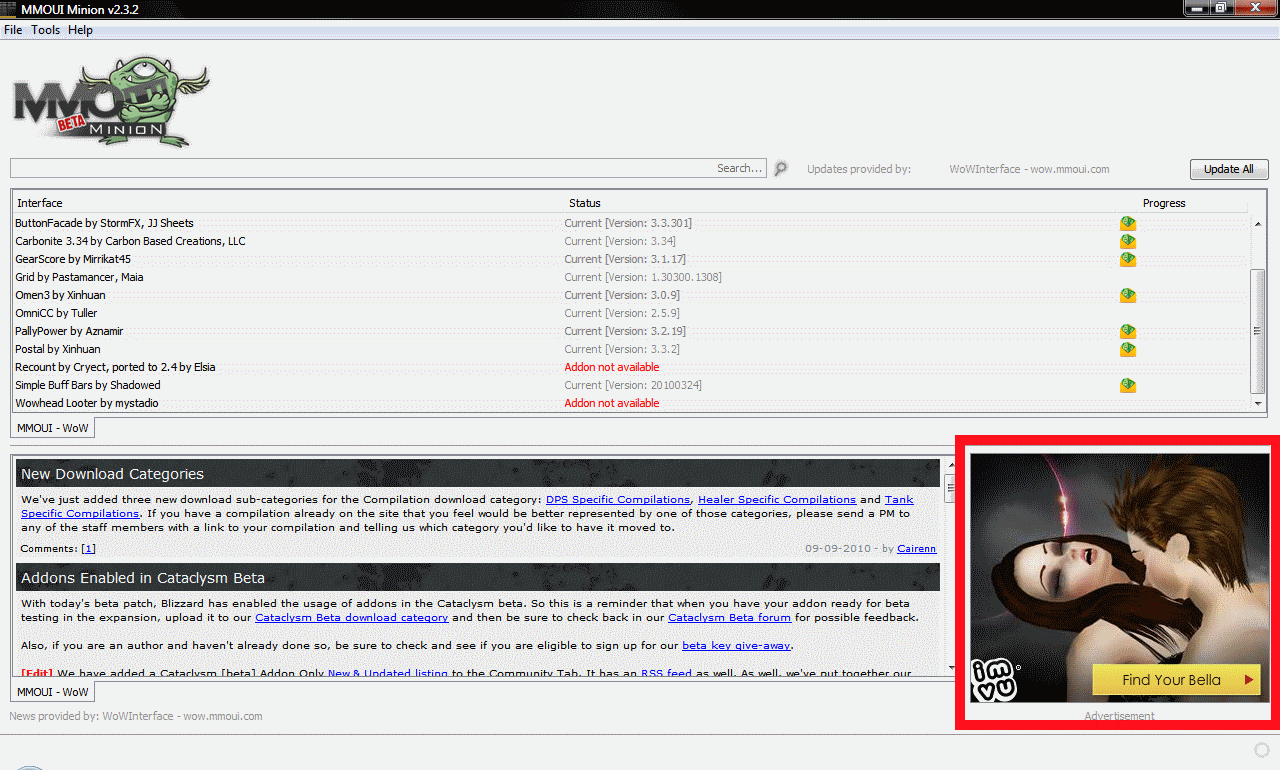This screenshot has height=770, width=1280.
Task: Click the donate icon in the ButtonFacade row
Action: [x=1128, y=223]
